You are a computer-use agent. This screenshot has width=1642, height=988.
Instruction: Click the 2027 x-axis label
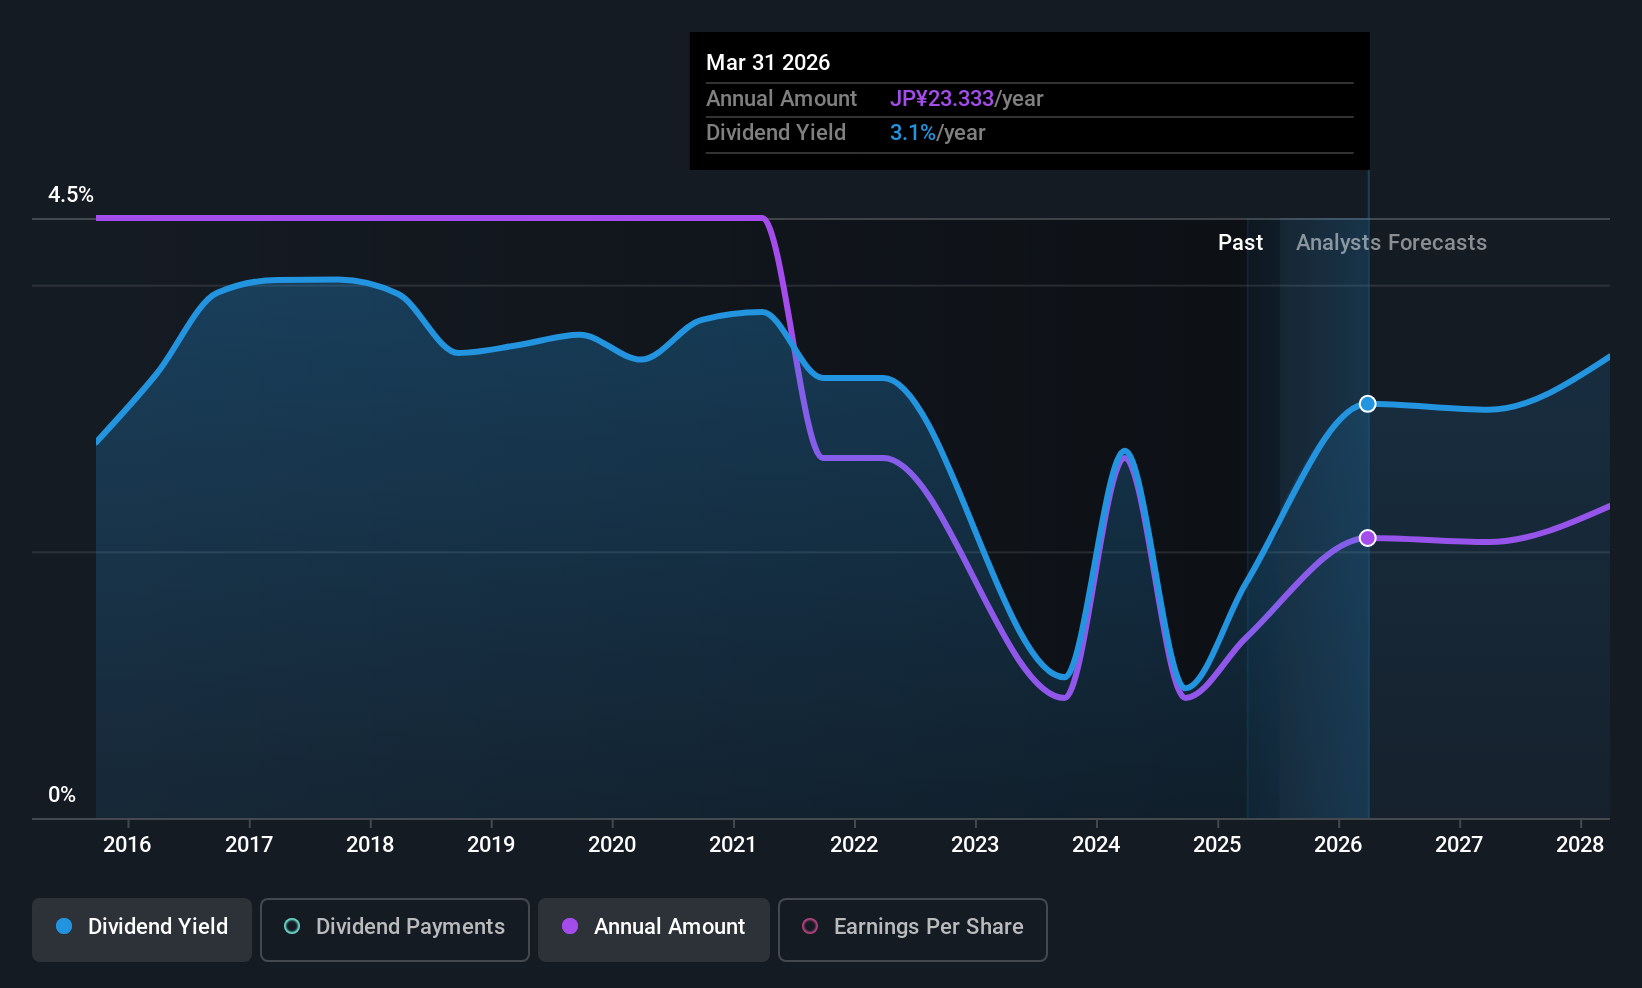point(1459,845)
